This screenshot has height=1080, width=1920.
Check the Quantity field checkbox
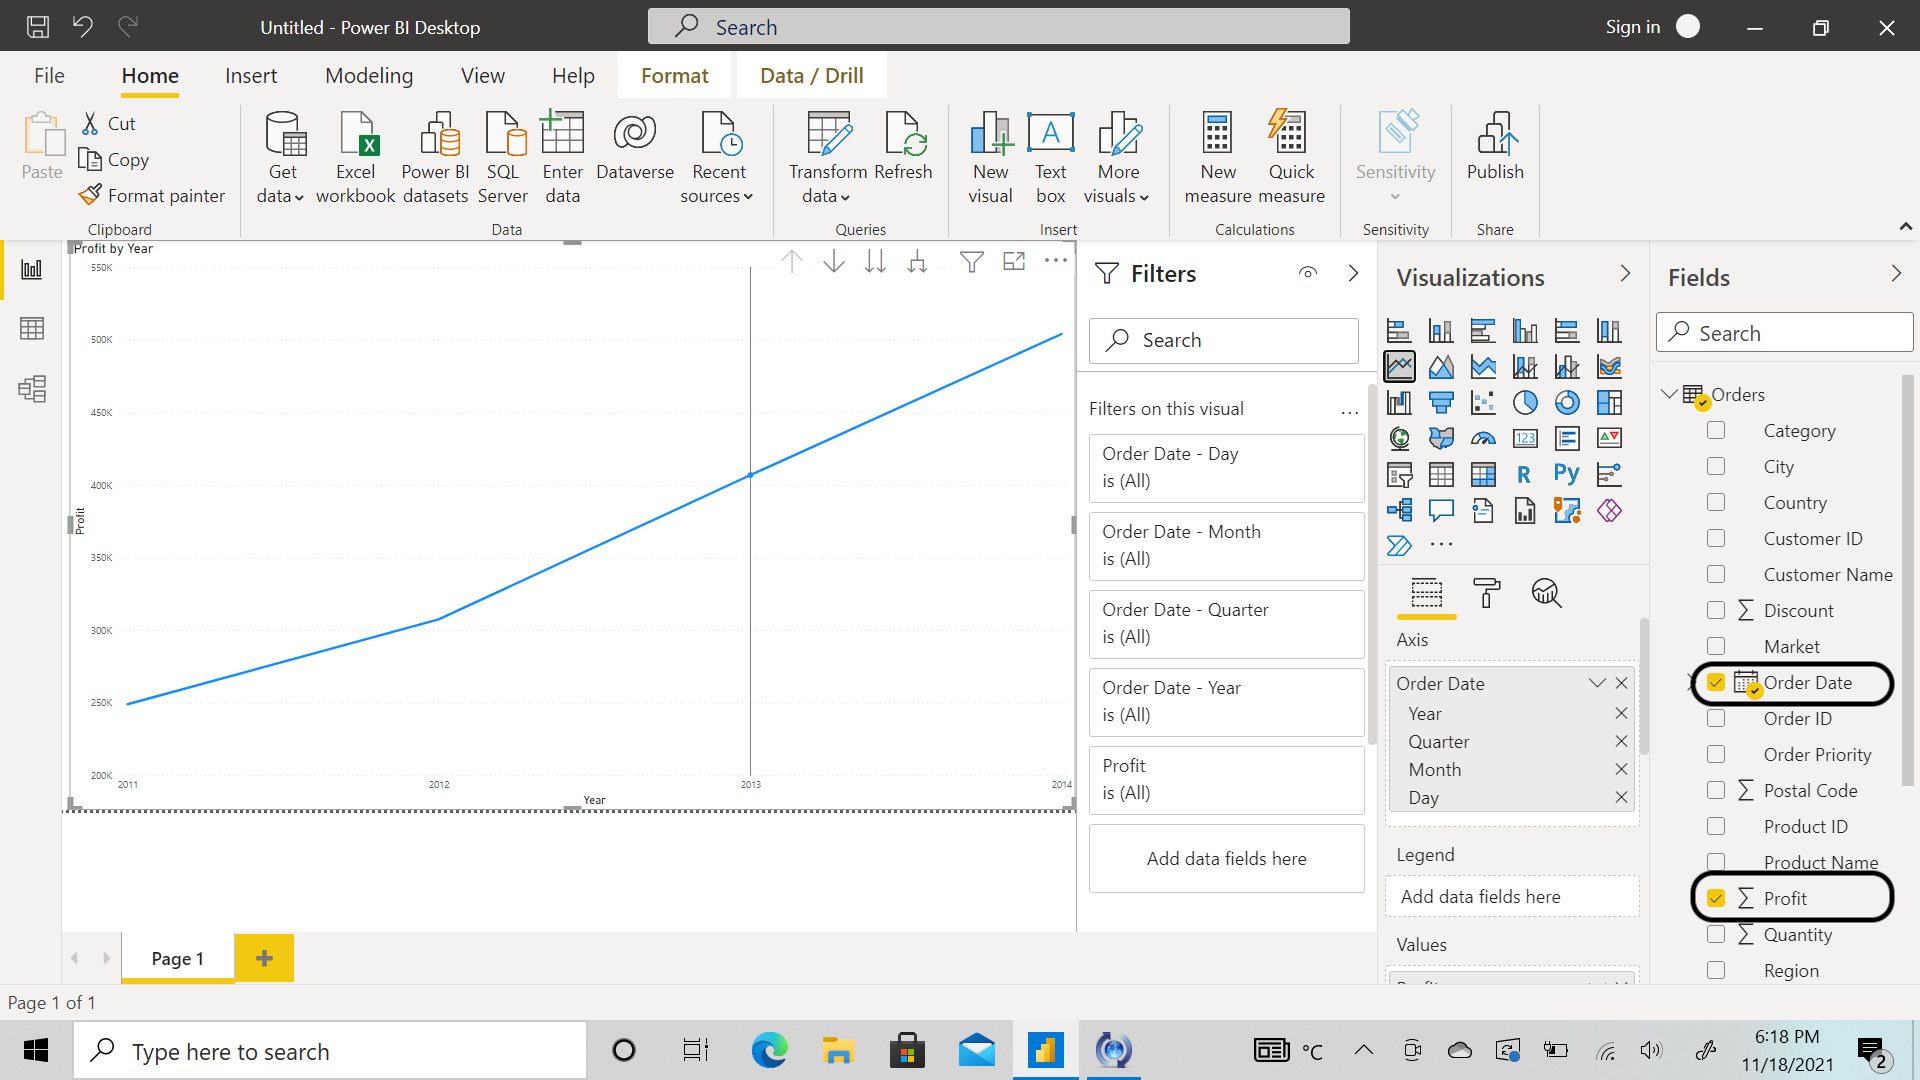1717,934
